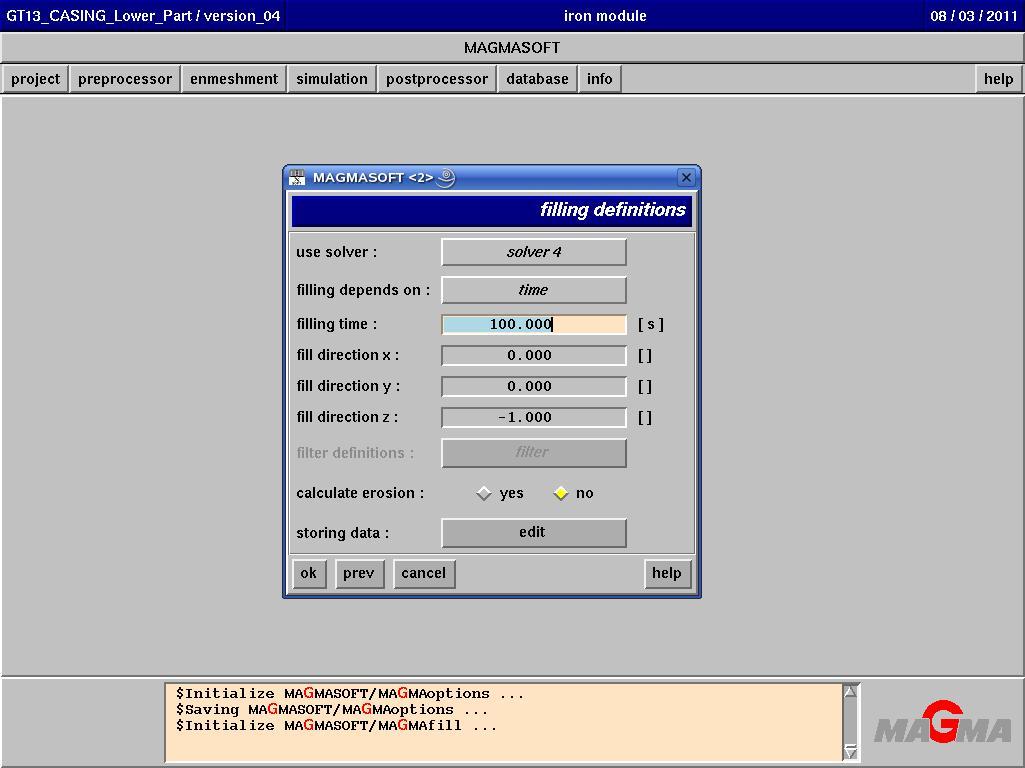Click the 'Saving MAGMASOFT/MAGMAoptions' log line
Image resolution: width=1025 pixels, height=768 pixels.
[x=331, y=709]
